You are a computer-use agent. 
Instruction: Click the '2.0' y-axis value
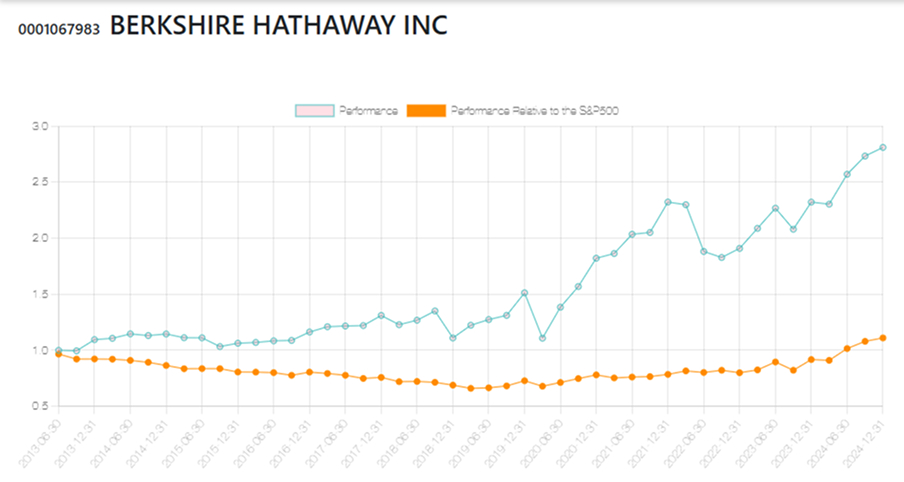pos(40,238)
